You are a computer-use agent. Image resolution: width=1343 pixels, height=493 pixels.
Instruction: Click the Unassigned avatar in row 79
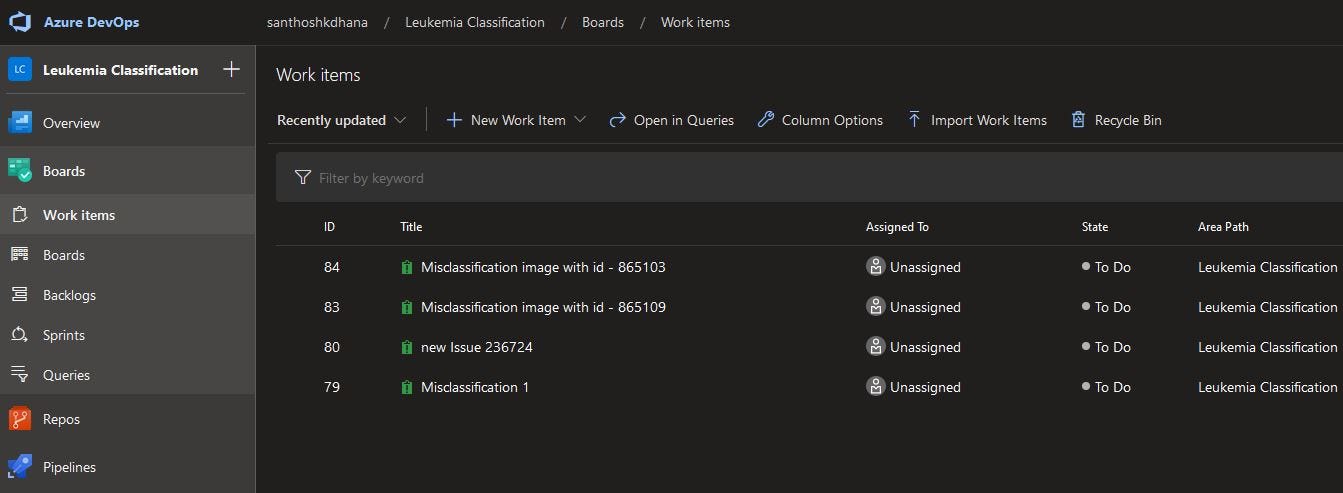point(876,387)
